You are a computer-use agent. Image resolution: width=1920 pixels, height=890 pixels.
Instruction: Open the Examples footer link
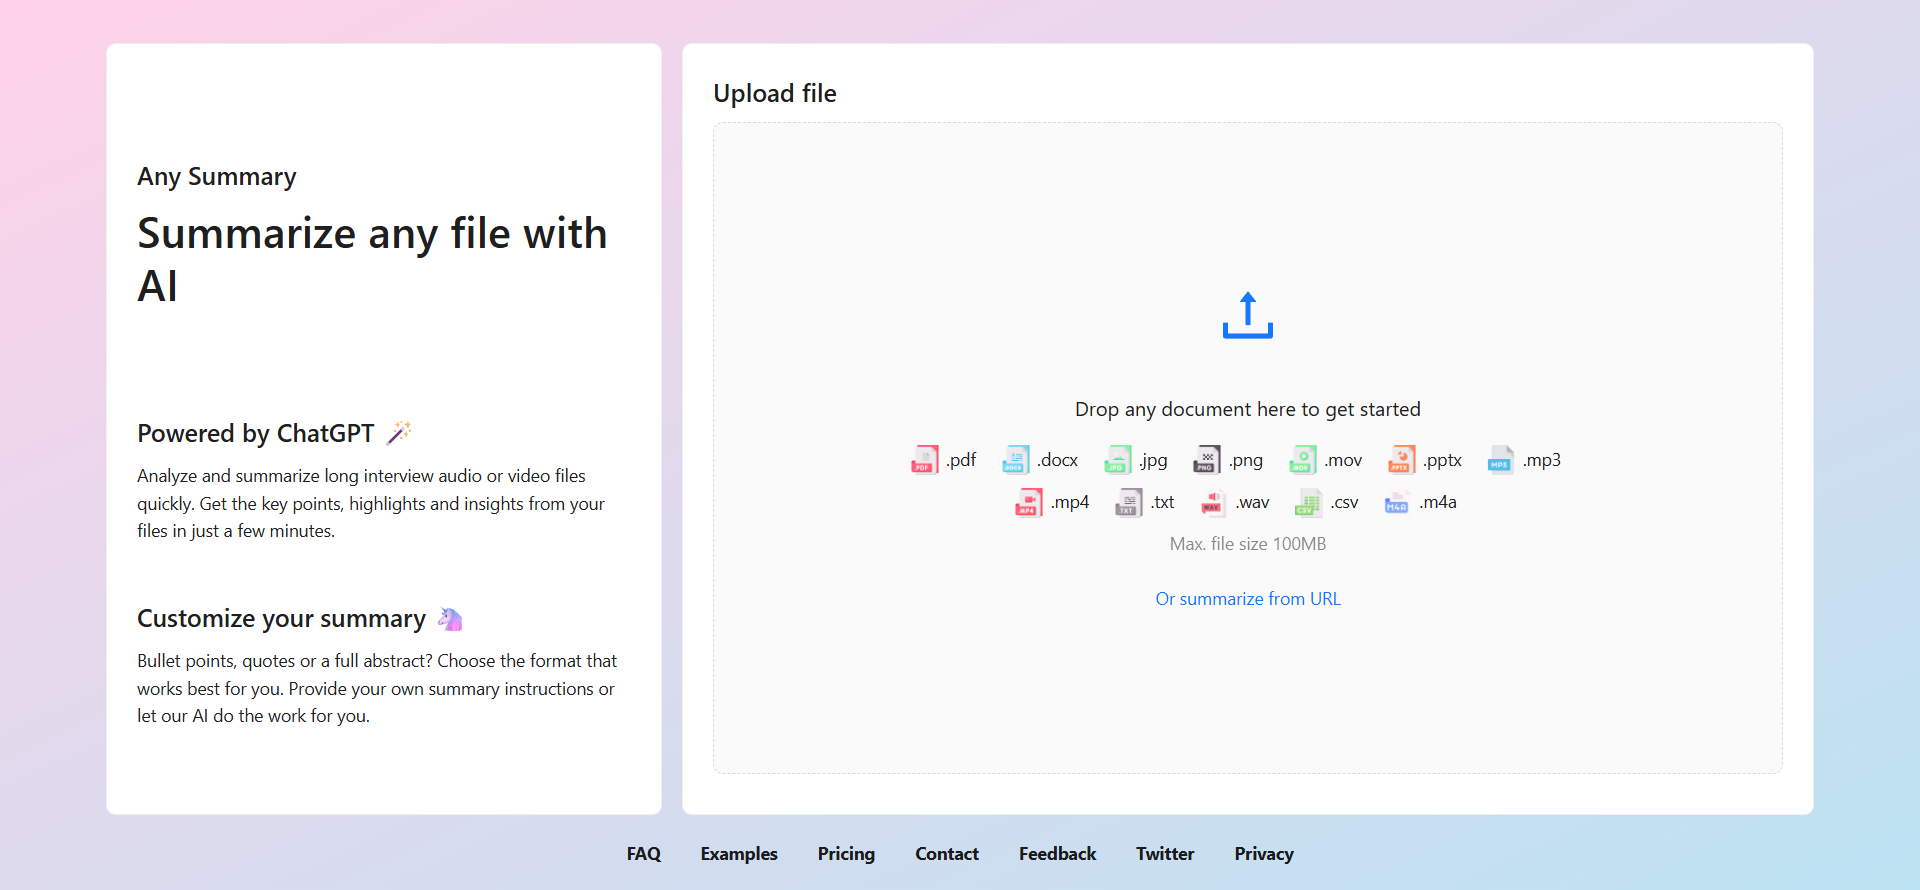[739, 854]
